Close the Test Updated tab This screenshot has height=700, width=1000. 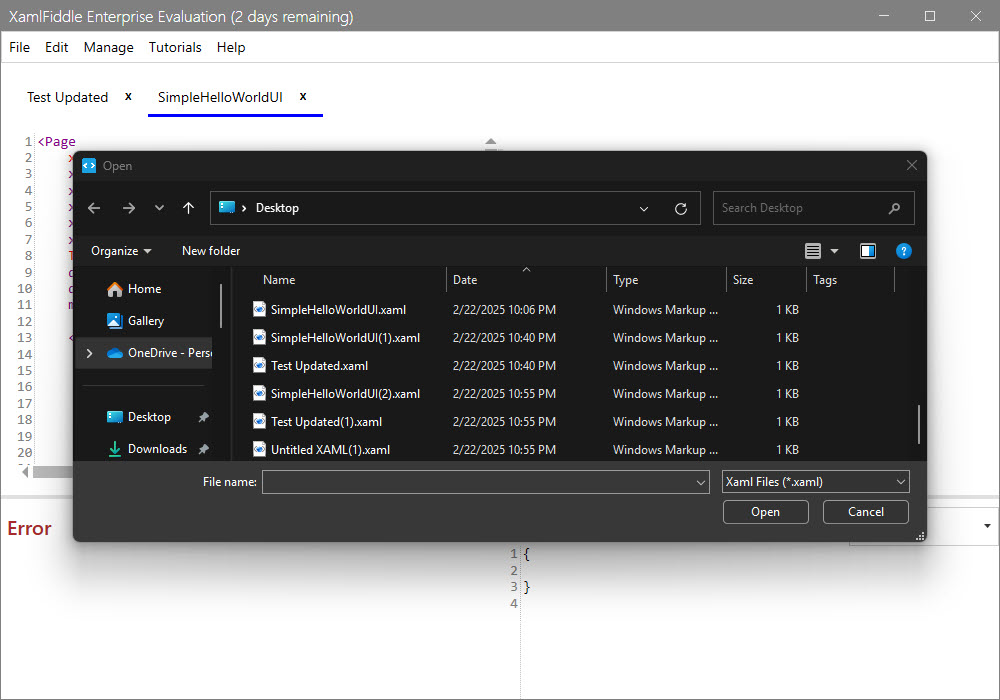(x=128, y=96)
